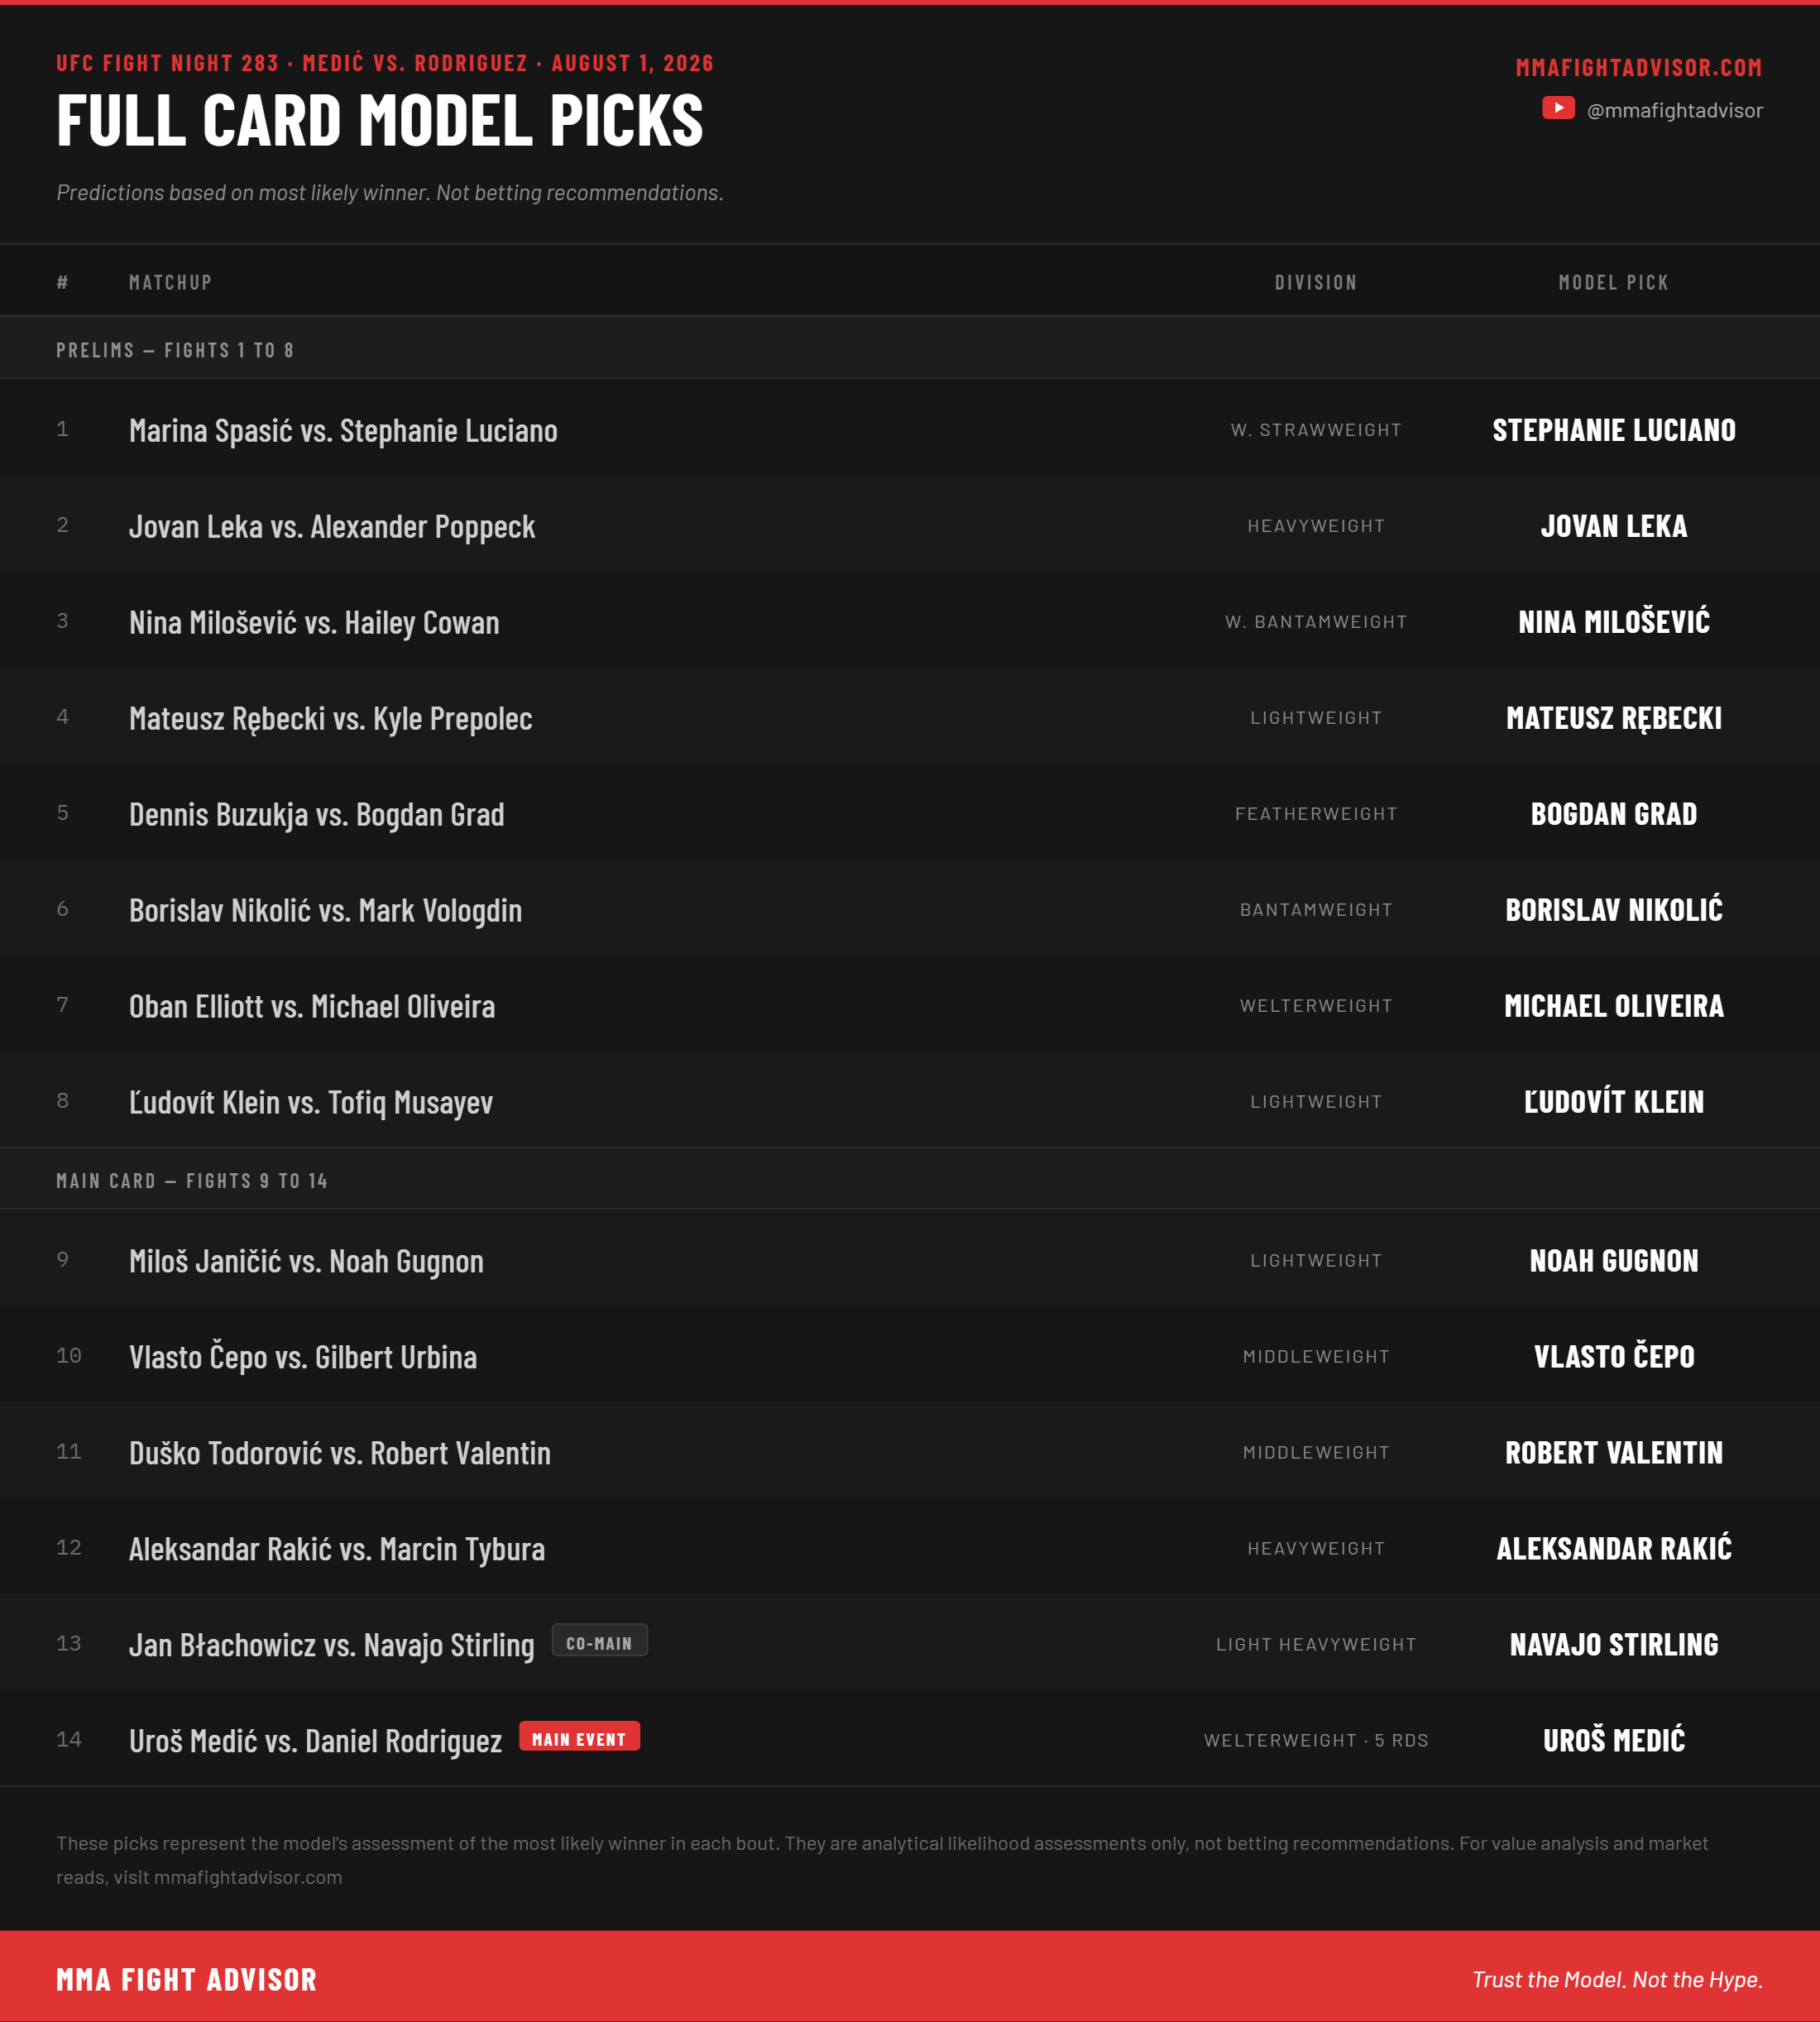Open the MMAFIGHTADVISOR.COM link in the header
This screenshot has height=2022, width=1820.
[1638, 67]
